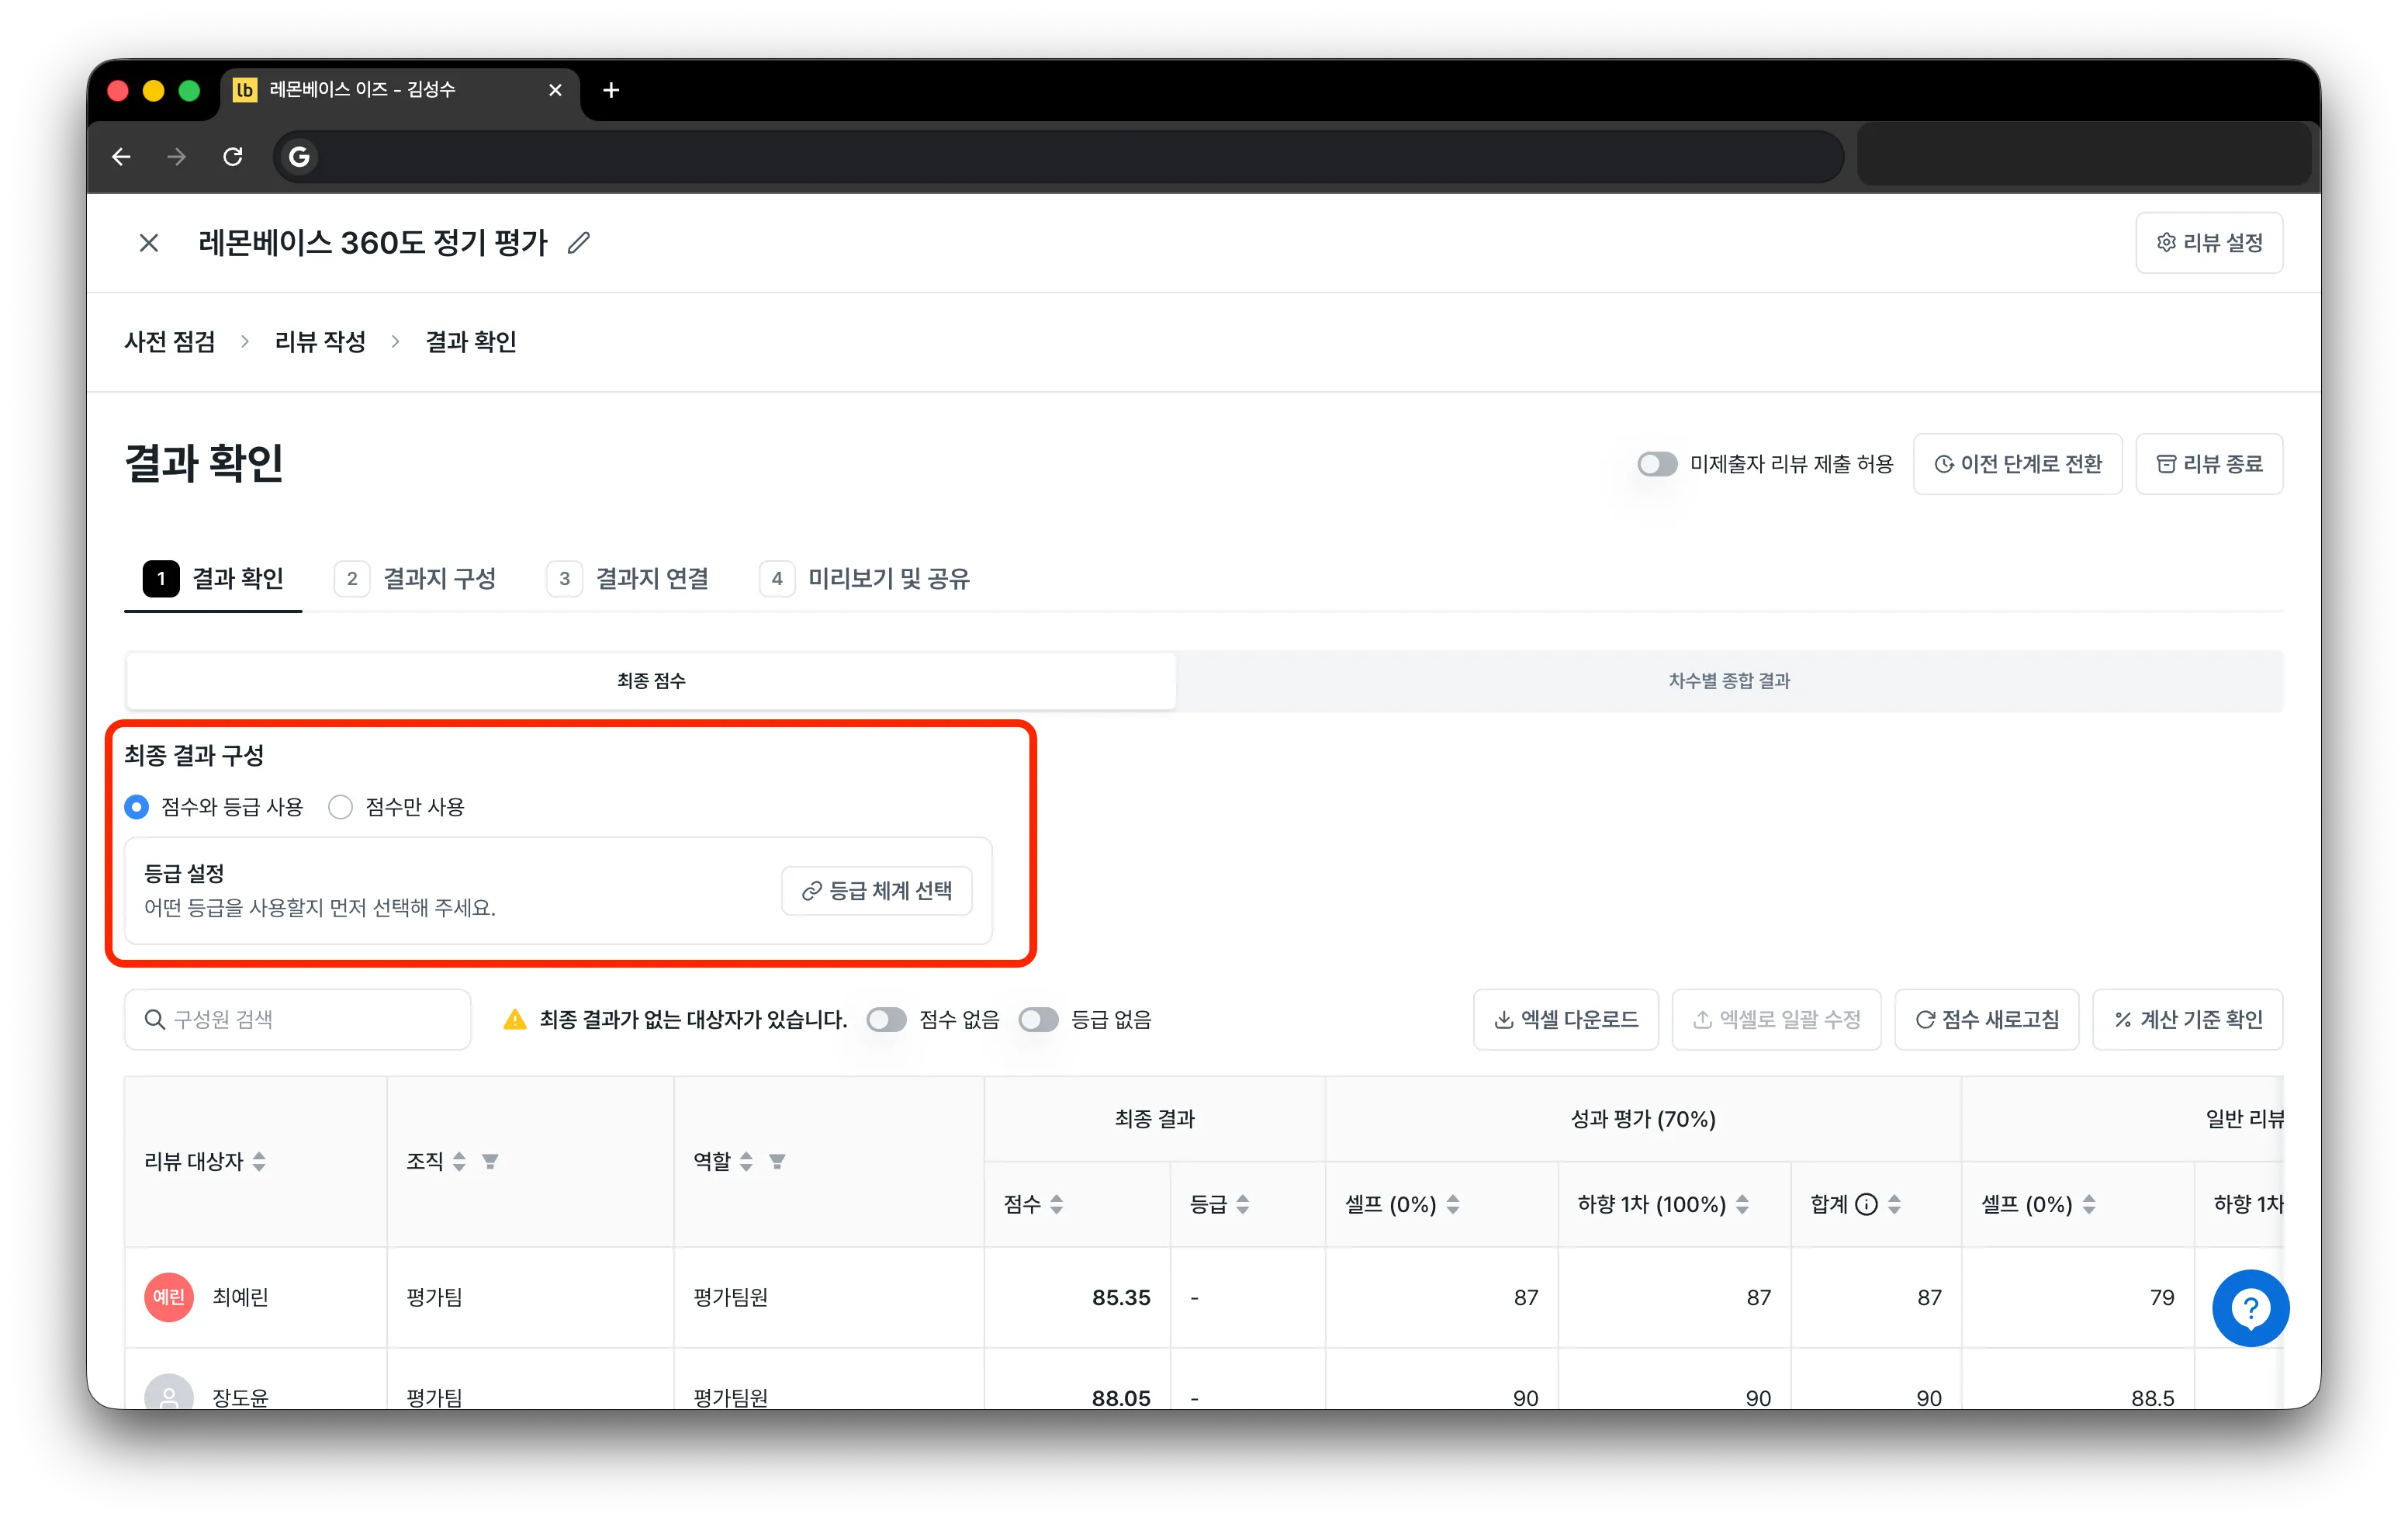Click 최예린's red avatar icon

[x=169, y=1297]
